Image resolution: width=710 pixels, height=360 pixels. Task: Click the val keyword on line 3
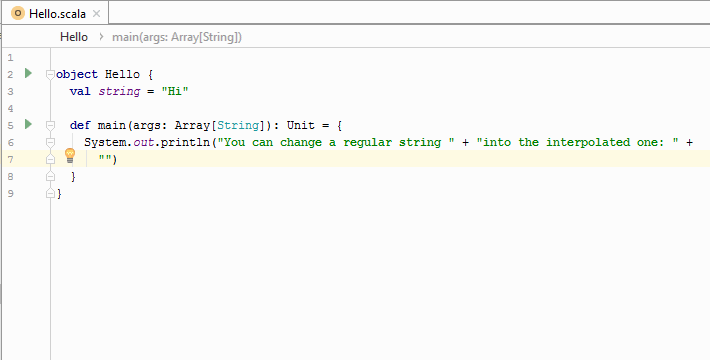pos(80,91)
